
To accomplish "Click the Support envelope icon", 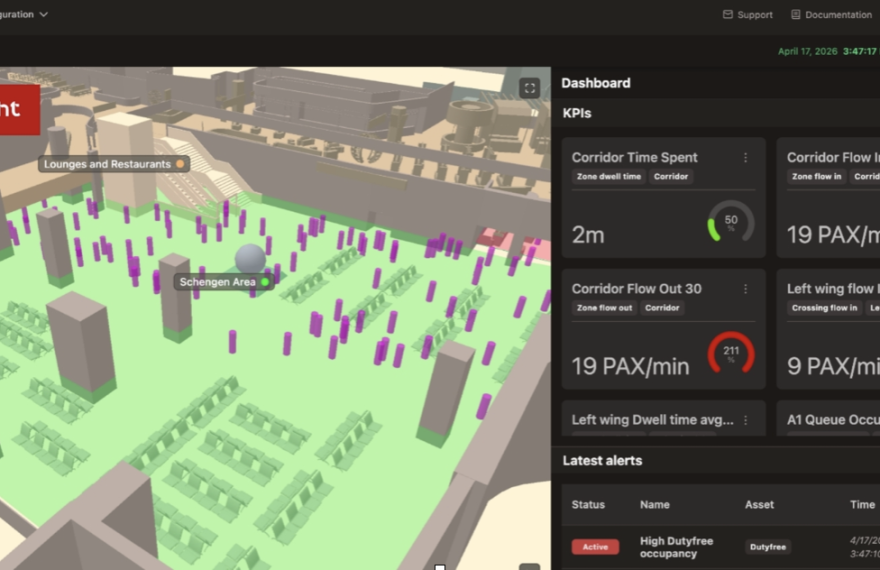I will tap(727, 15).
